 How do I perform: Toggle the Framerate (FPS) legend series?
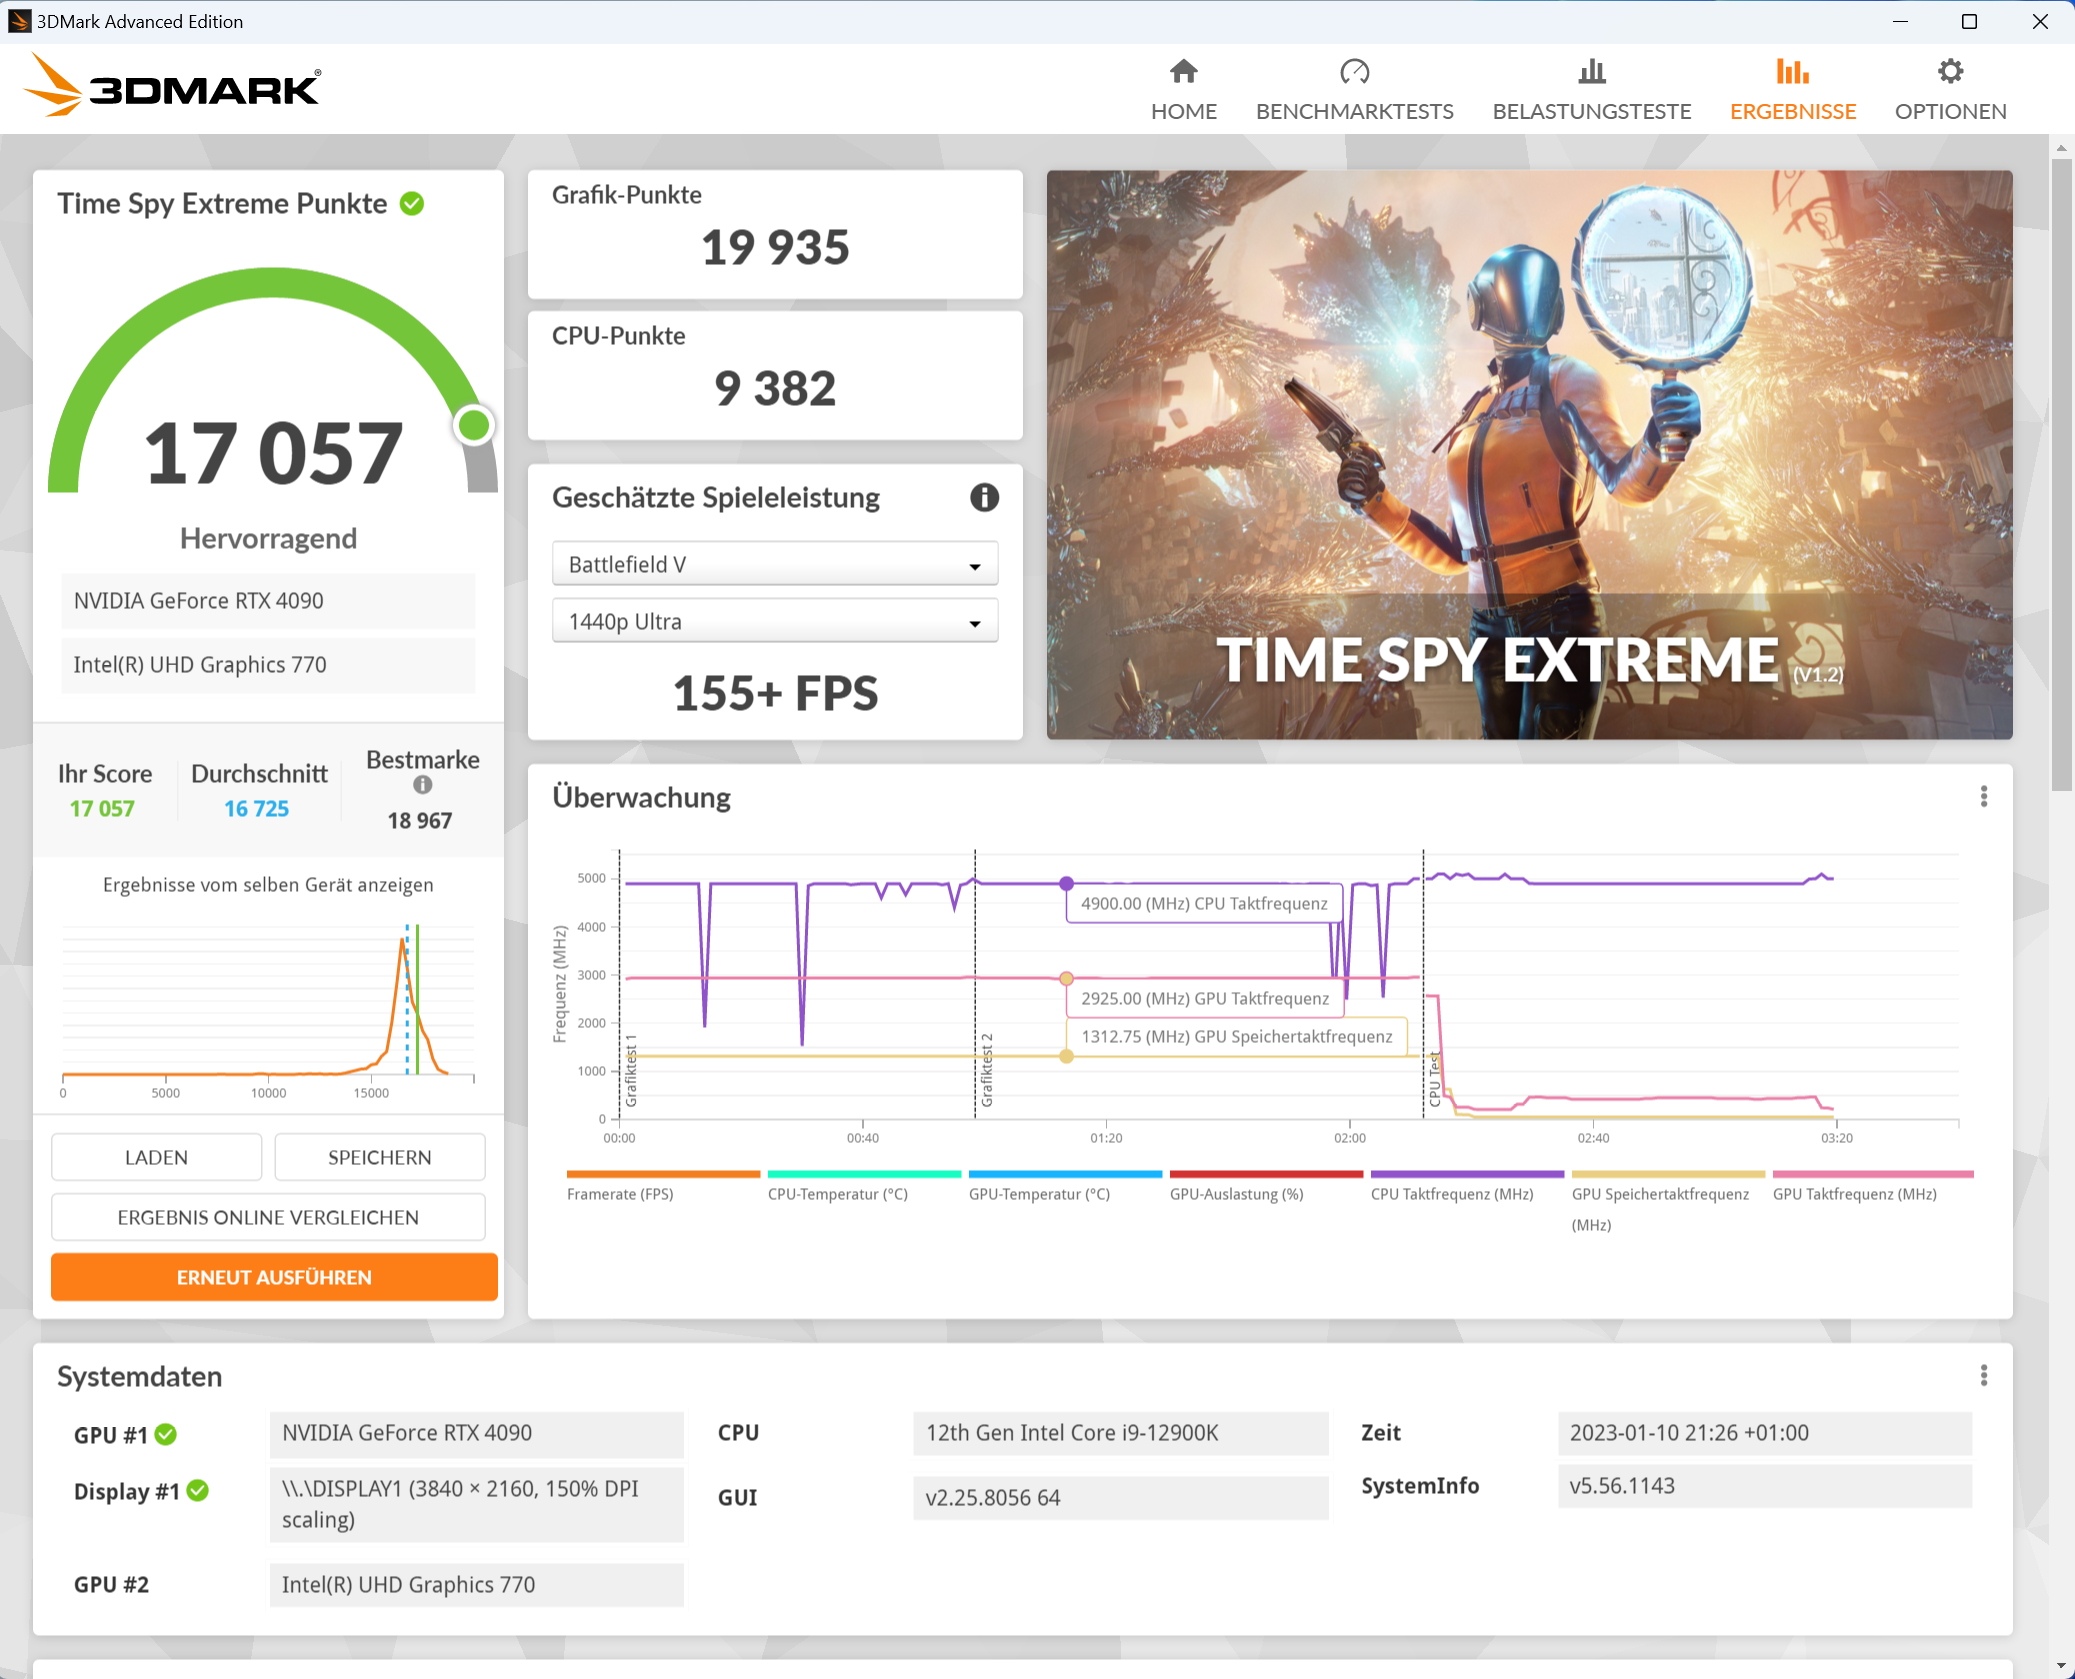(x=620, y=1194)
